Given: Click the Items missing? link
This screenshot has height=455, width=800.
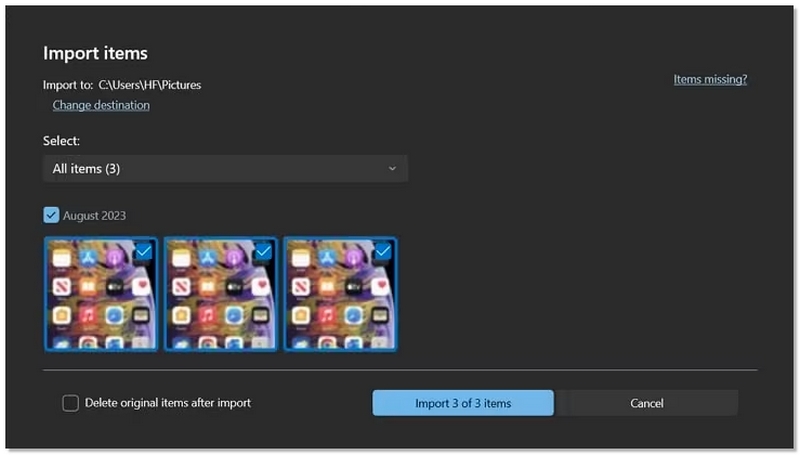Looking at the screenshot, I should 710,79.
